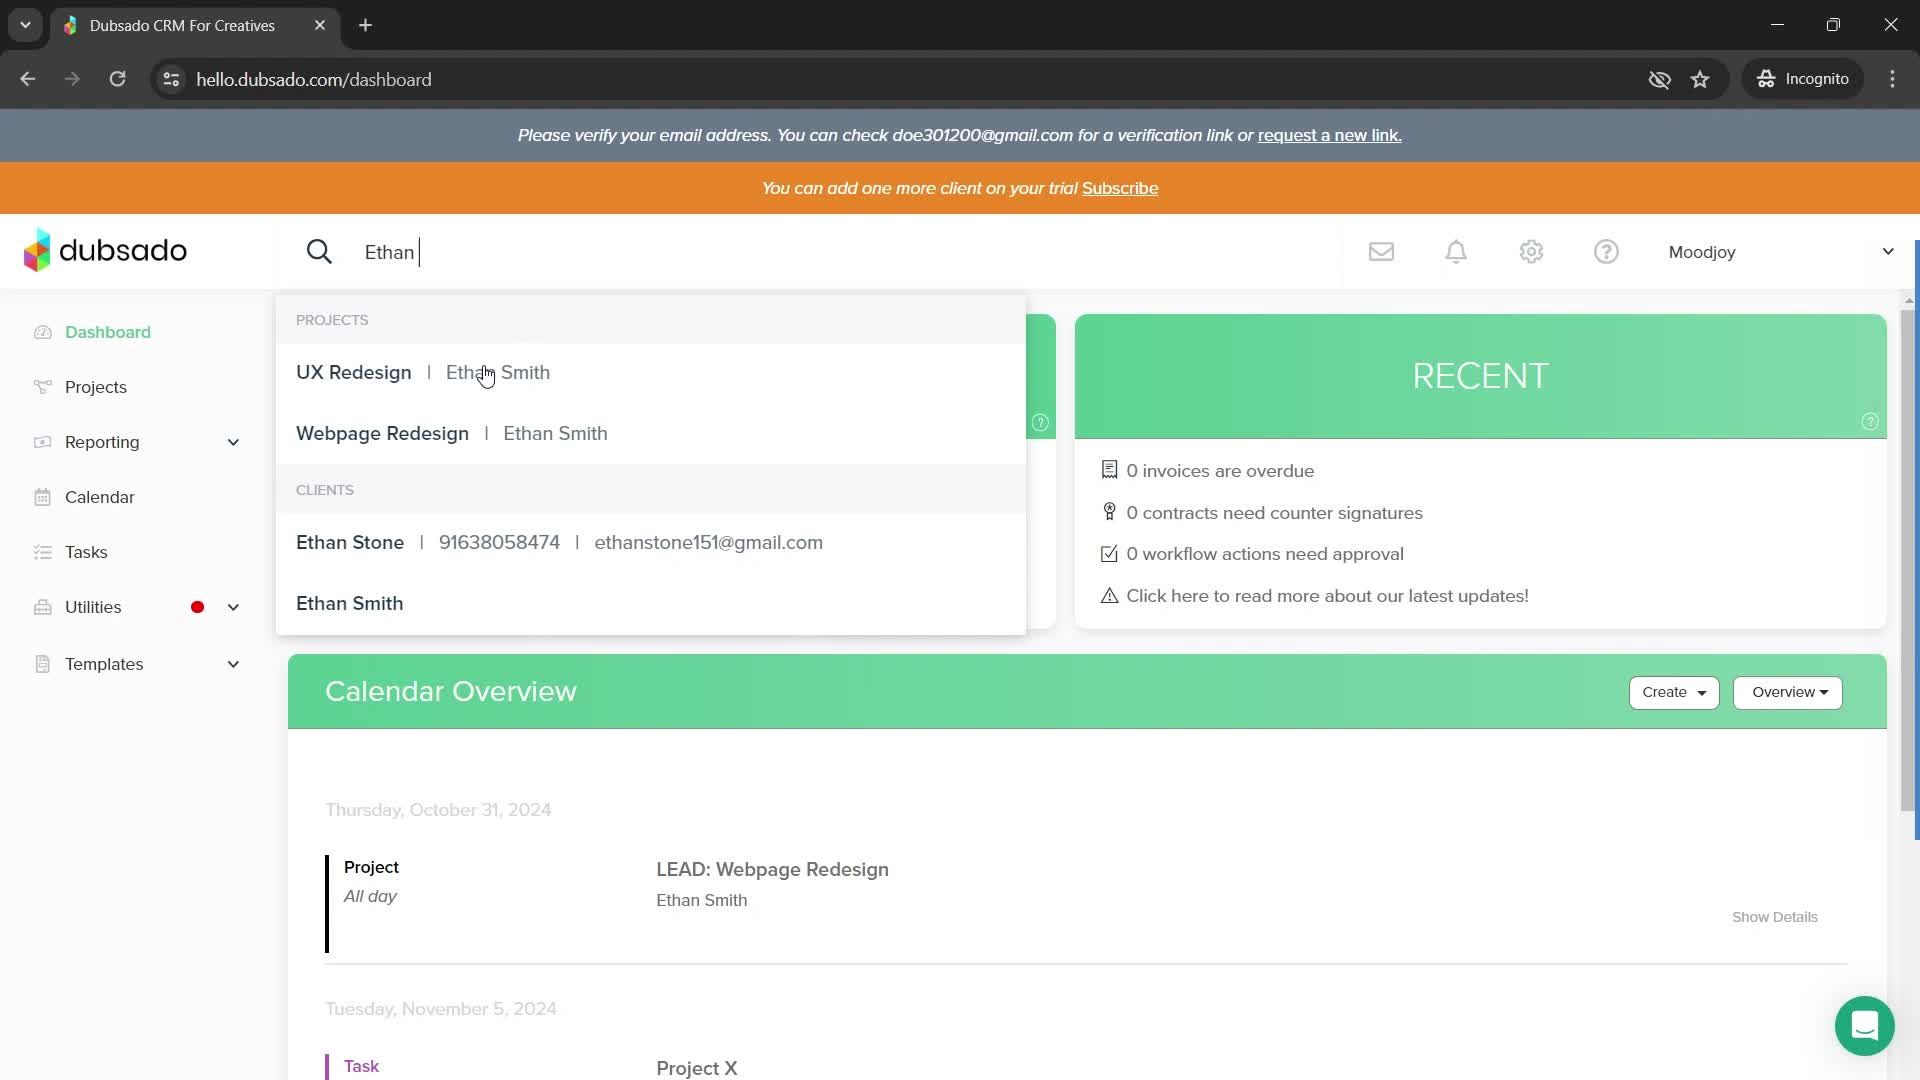Click the RECENT panel help icon

pos(1870,422)
